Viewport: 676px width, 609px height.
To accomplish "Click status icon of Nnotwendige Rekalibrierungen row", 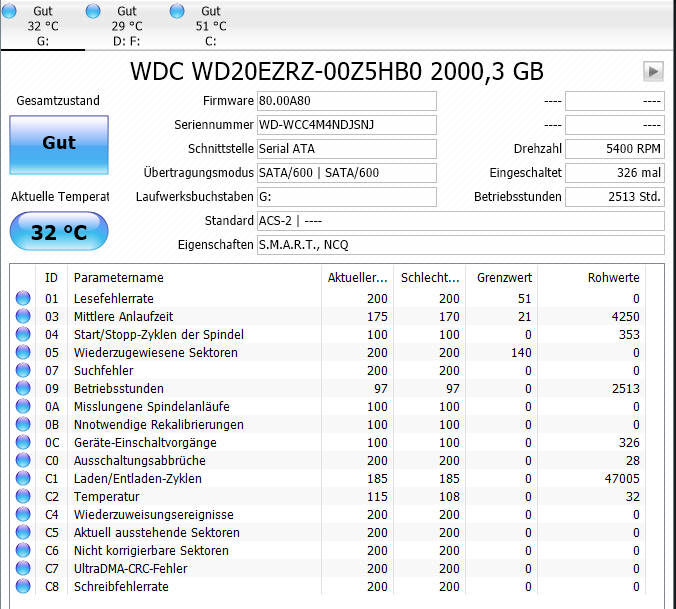I will [x=23, y=425].
